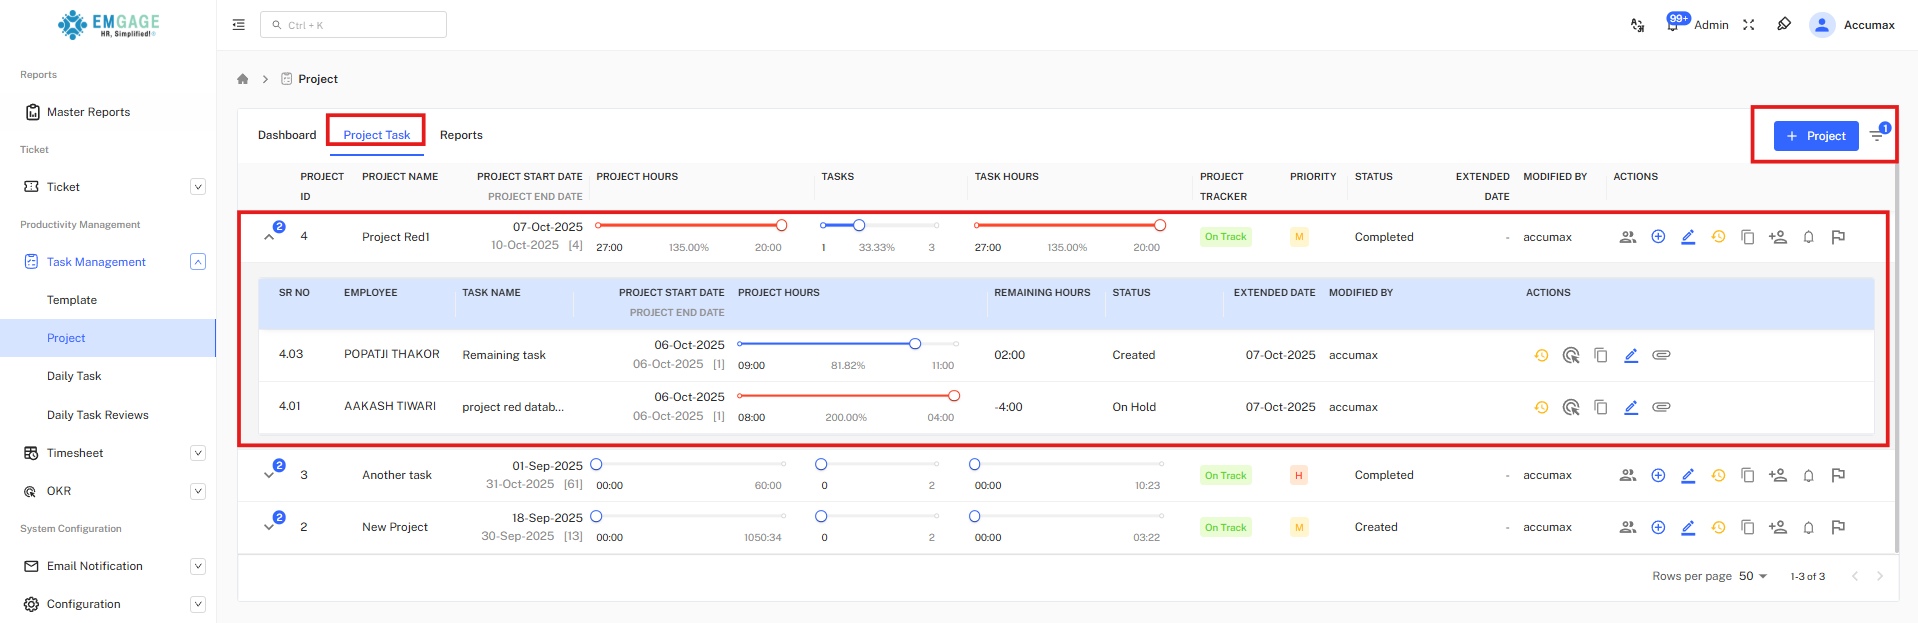
Task: Edit the Project Red1 row using the pencil
Action: [1688, 237]
